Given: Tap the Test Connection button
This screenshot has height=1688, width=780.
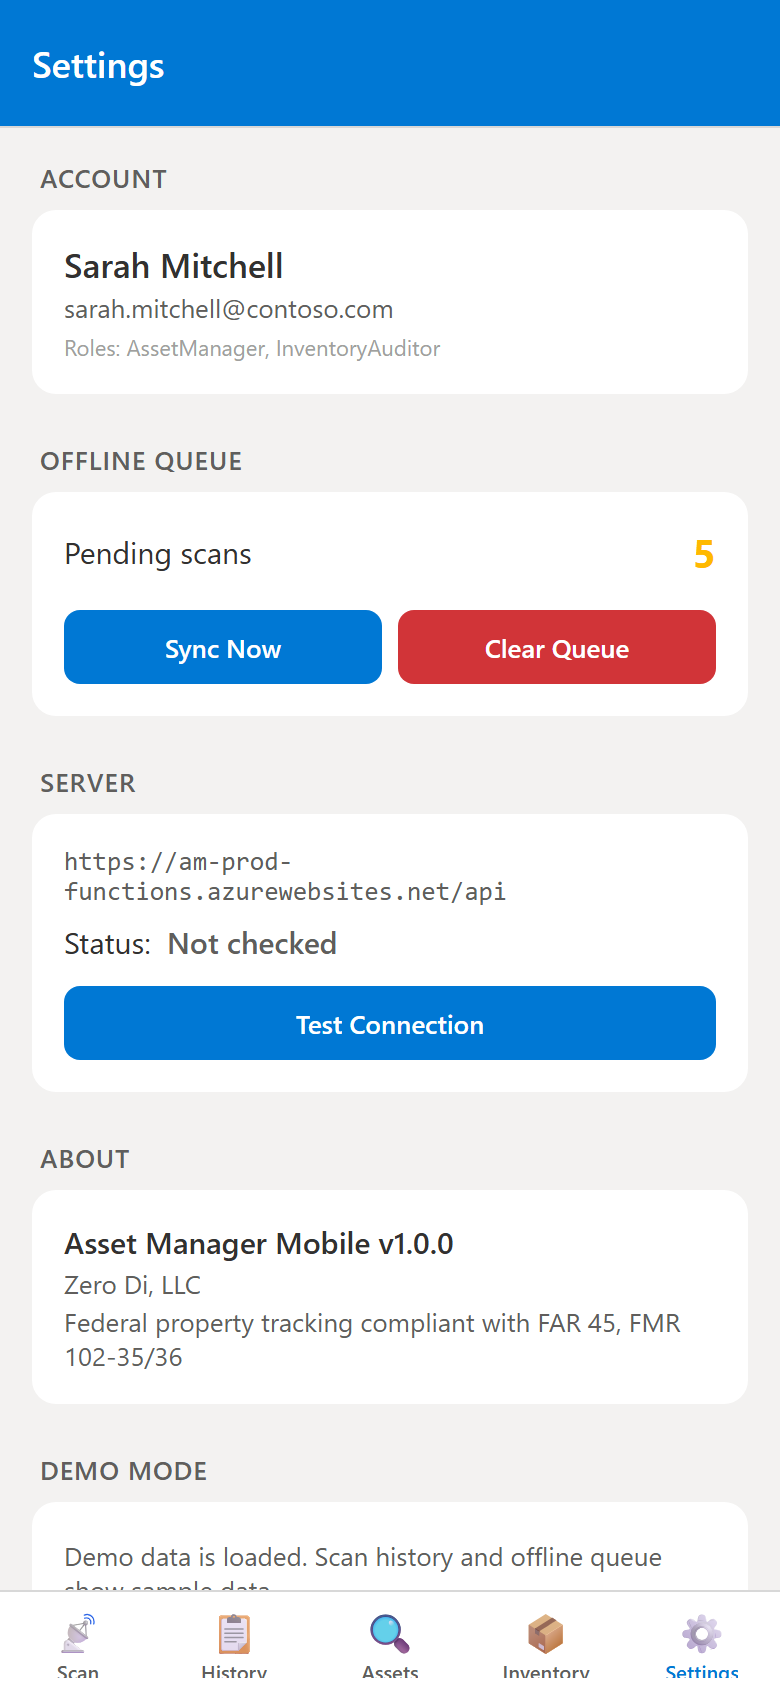Looking at the screenshot, I should (390, 1024).
